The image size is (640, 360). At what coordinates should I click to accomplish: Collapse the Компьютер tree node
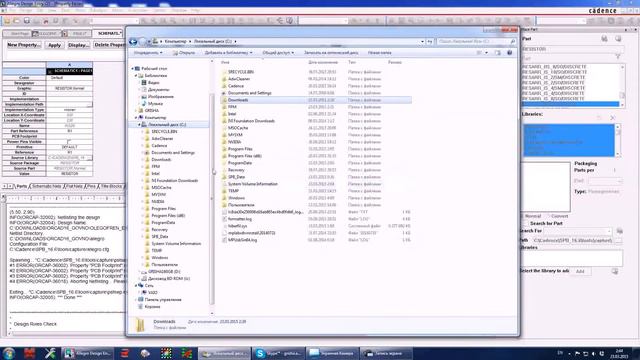[x=136, y=118]
